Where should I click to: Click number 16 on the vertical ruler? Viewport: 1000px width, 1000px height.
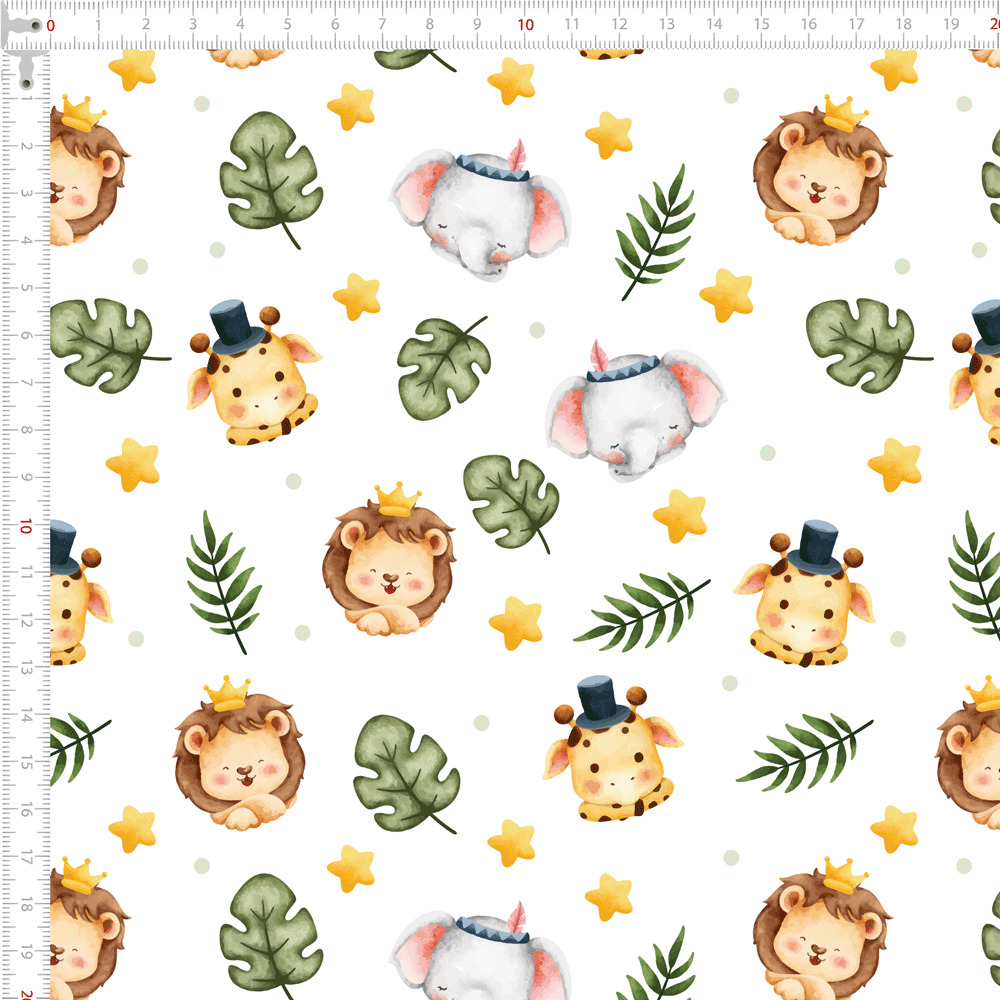pos(26,809)
